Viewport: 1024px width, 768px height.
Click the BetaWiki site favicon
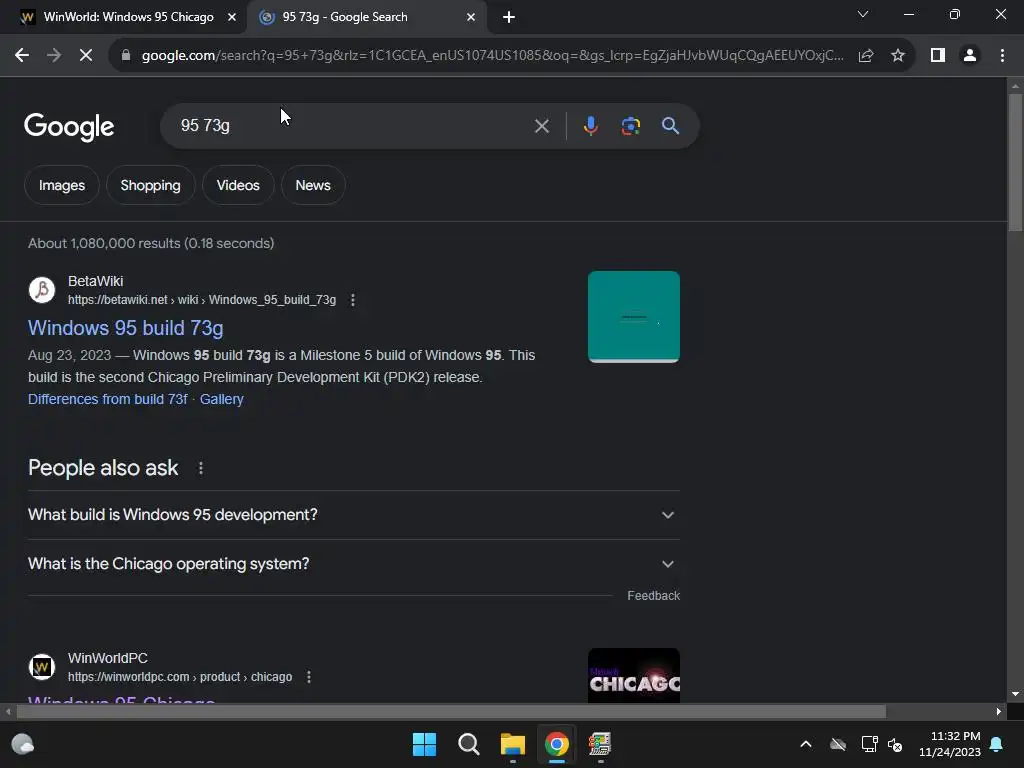point(42,289)
